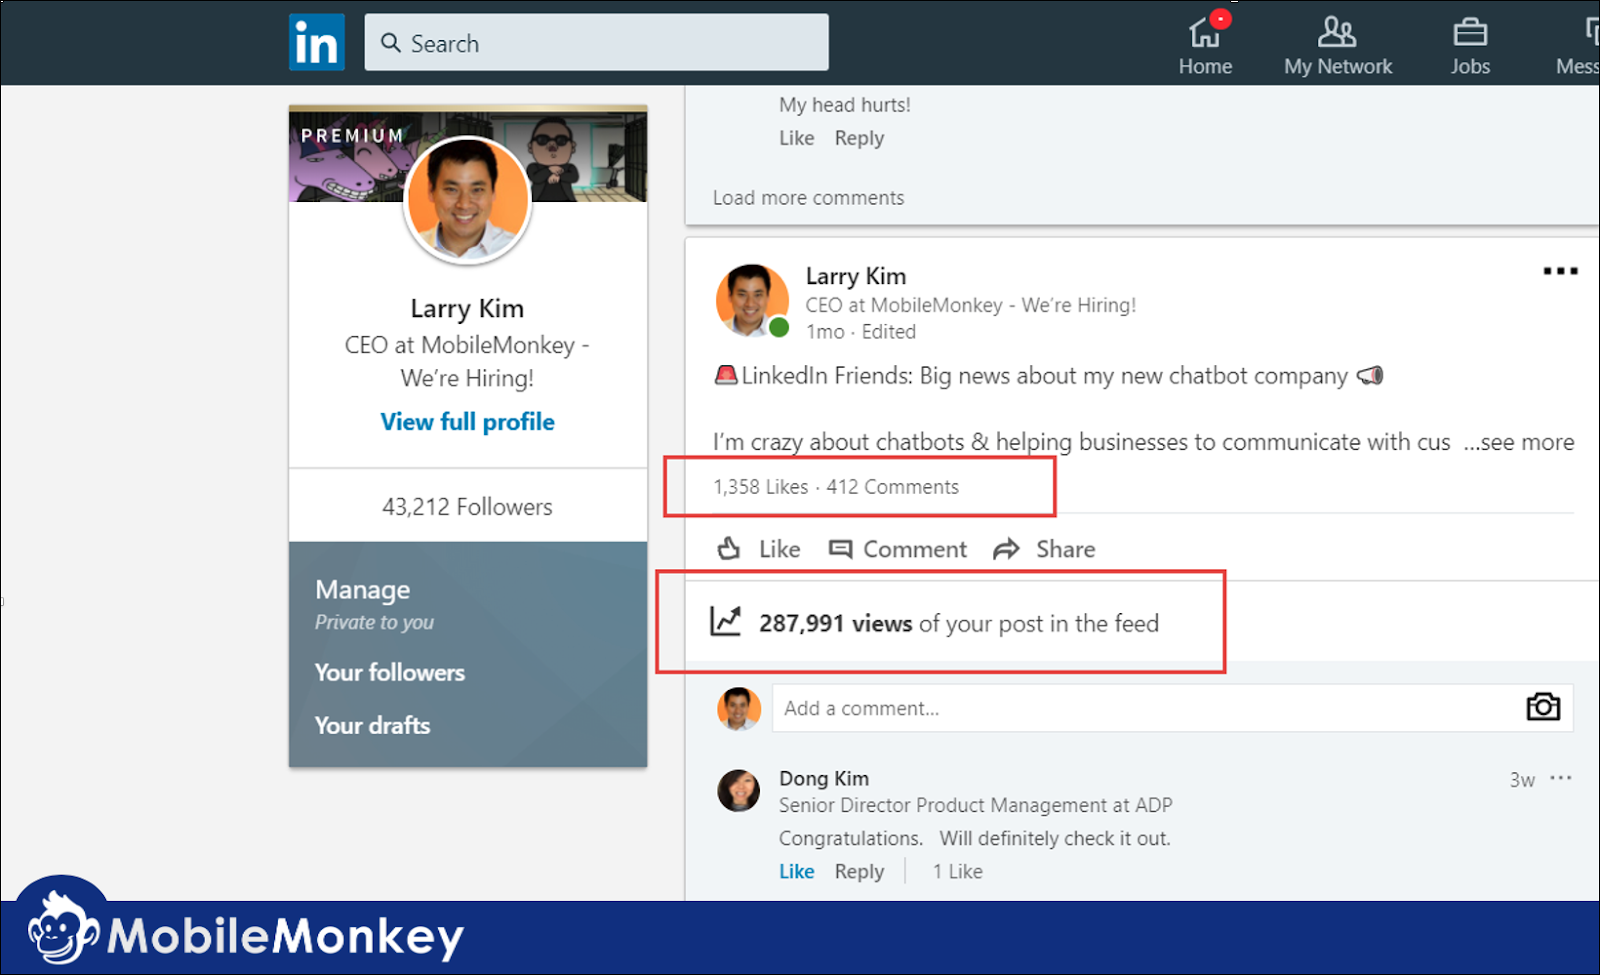The width and height of the screenshot is (1600, 975).
Task: Click the PREMIUM badge on profile card
Action: pos(352,135)
